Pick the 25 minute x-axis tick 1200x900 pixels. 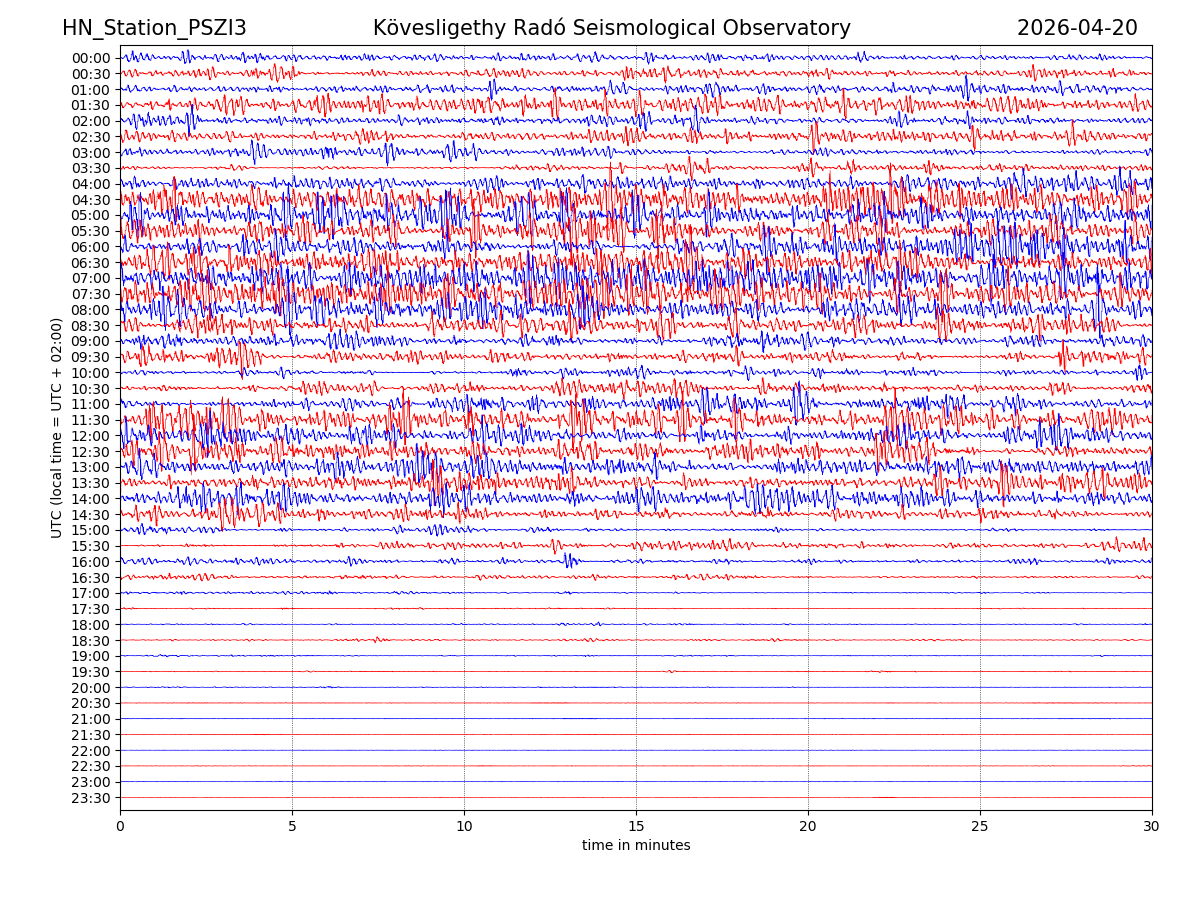point(980,826)
